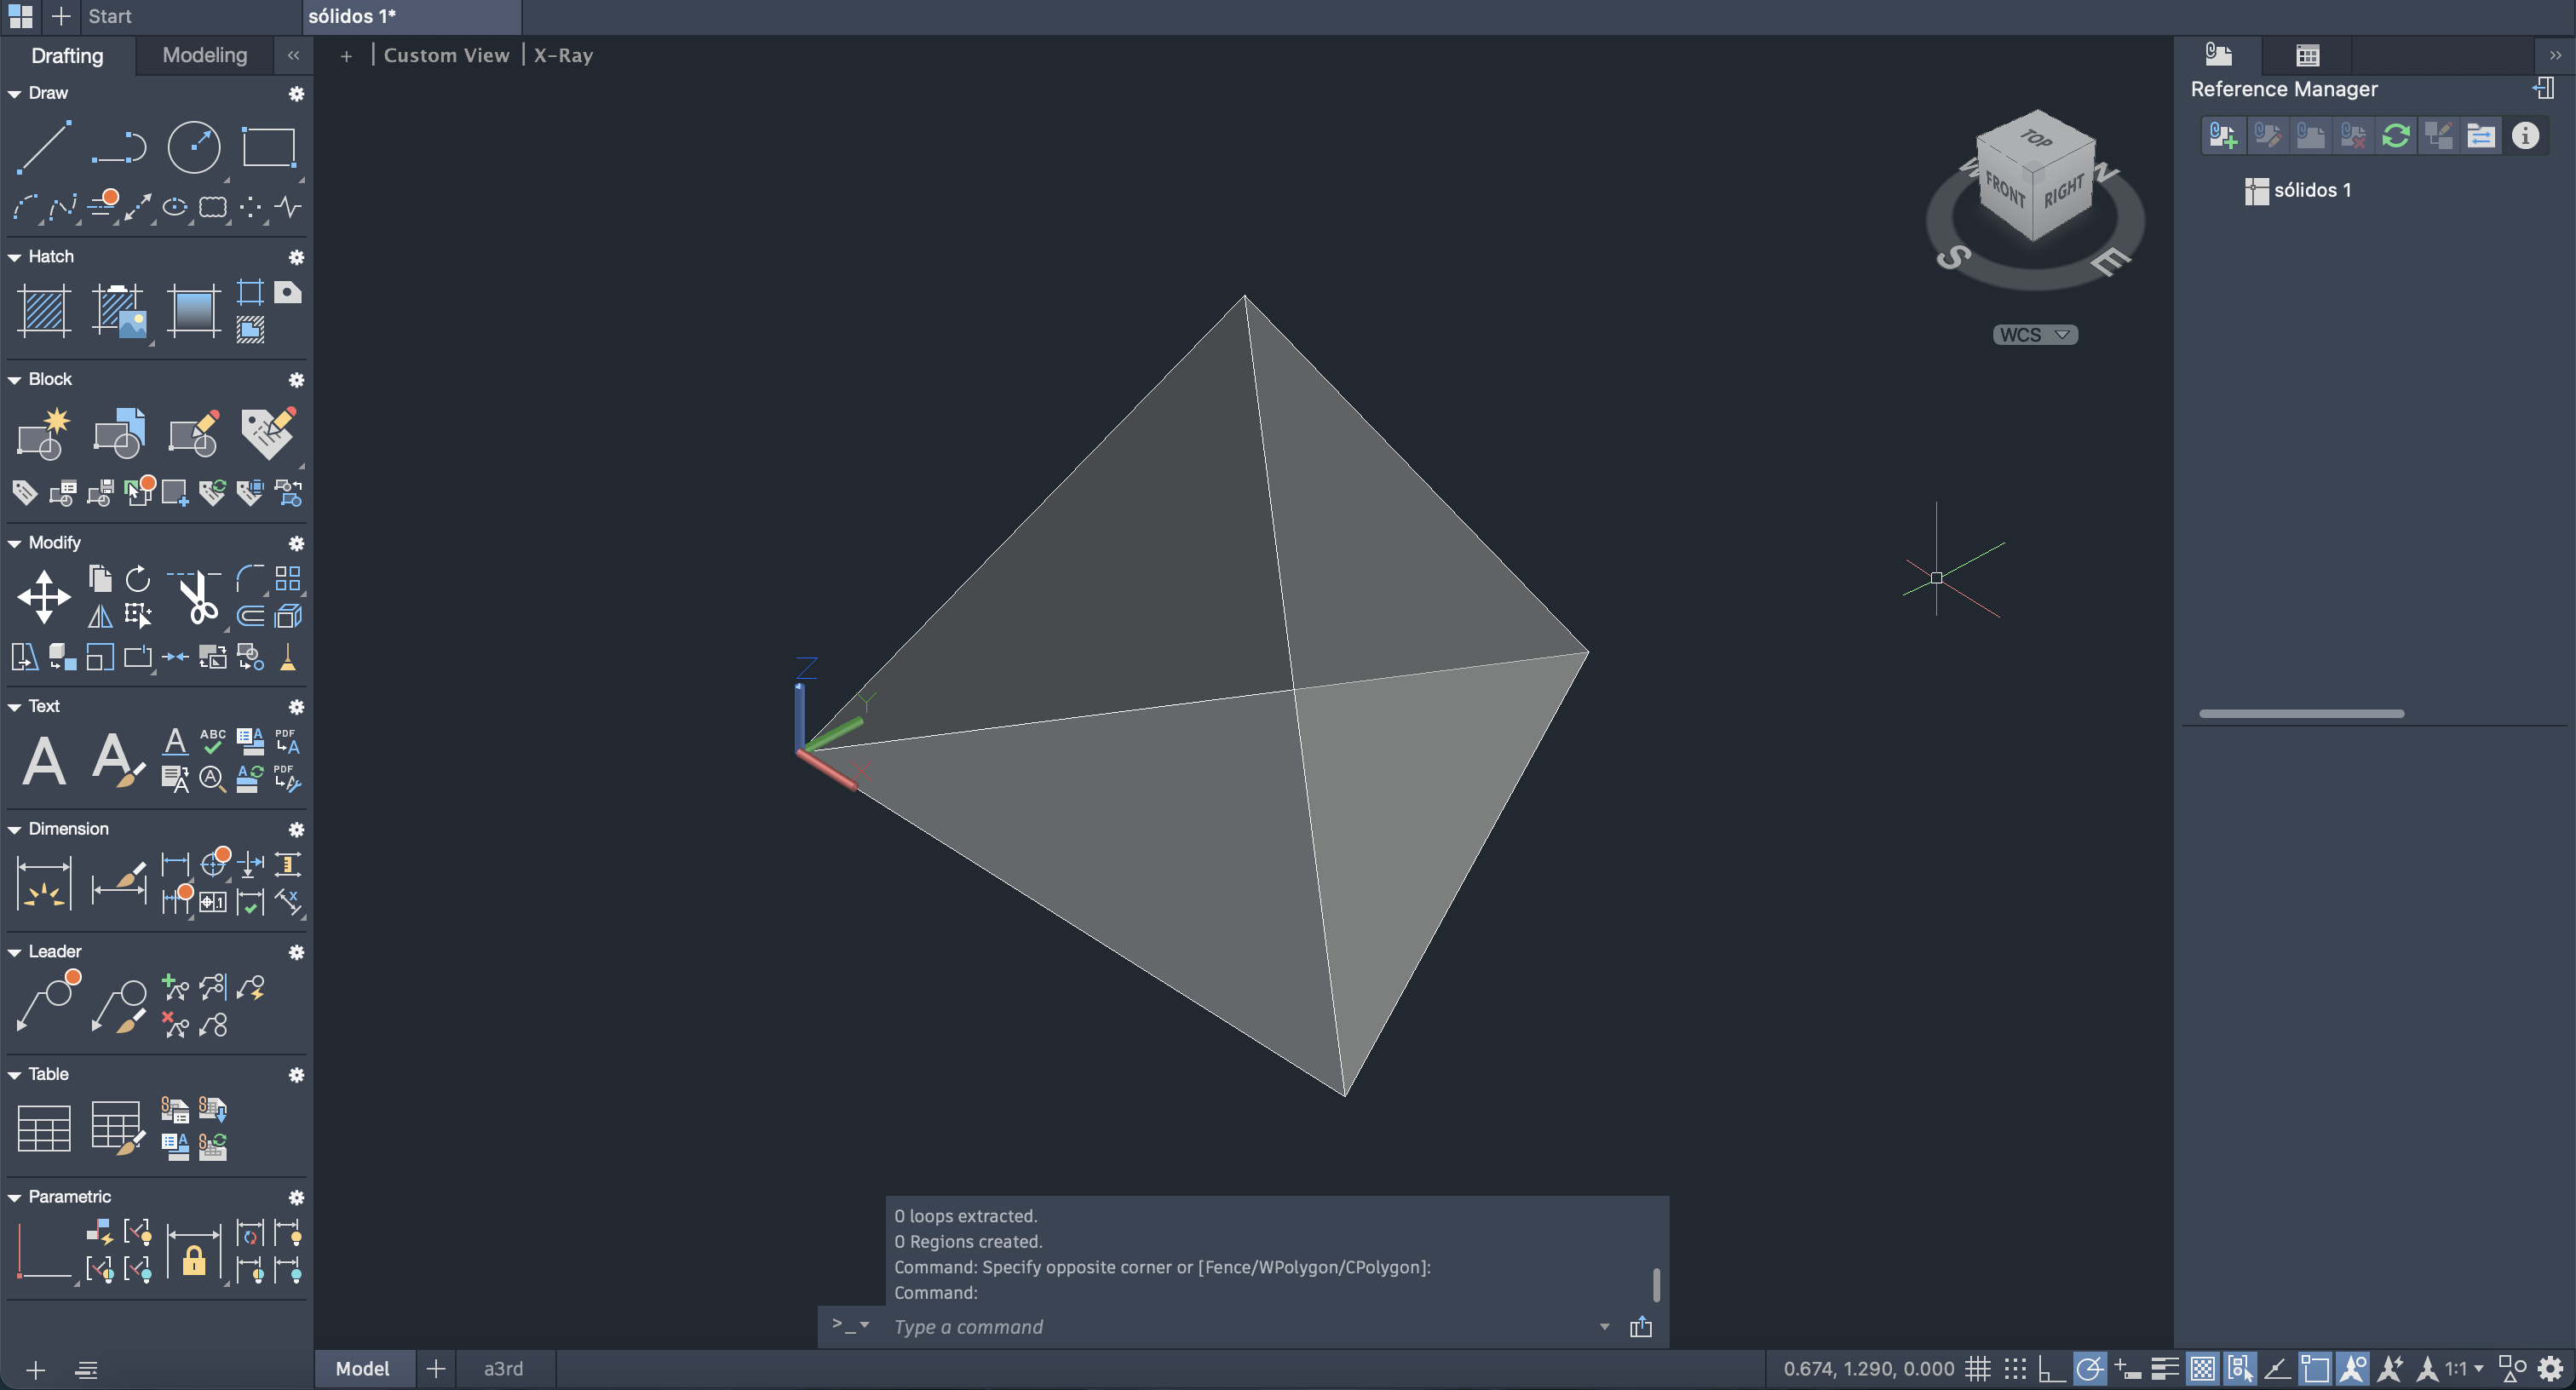Select the Rectangle draw tool
The height and width of the screenshot is (1390, 2576).
[x=268, y=147]
